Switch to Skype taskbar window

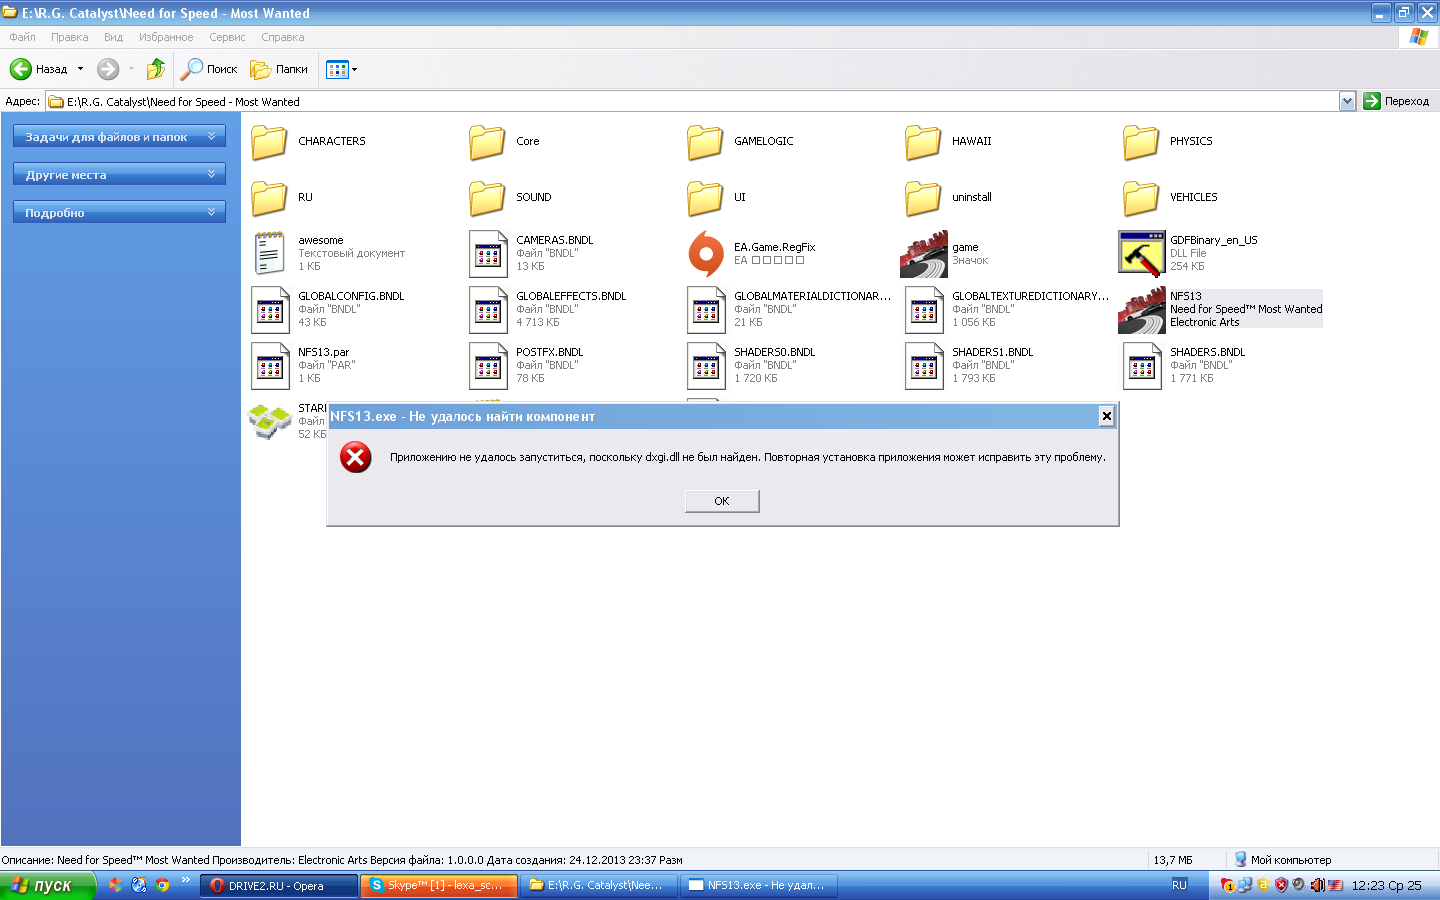[439, 885]
